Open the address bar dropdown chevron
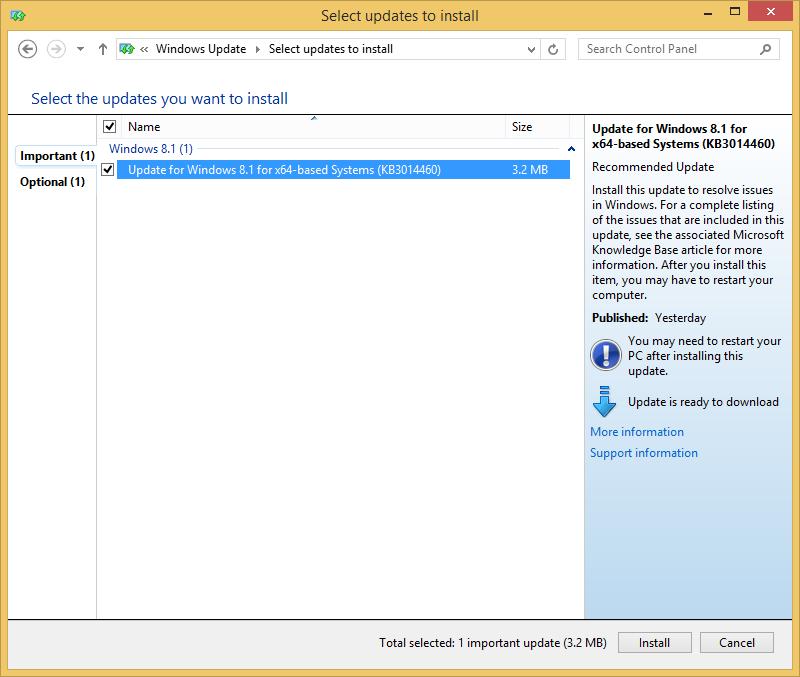This screenshot has width=800, height=677. [x=530, y=48]
